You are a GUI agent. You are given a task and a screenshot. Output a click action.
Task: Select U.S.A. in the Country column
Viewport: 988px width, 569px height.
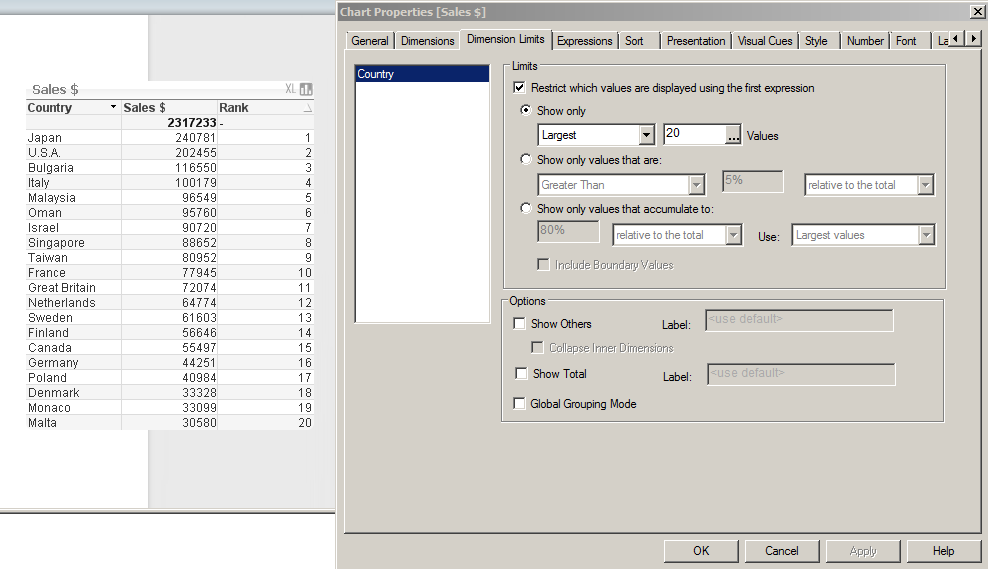tap(73, 152)
